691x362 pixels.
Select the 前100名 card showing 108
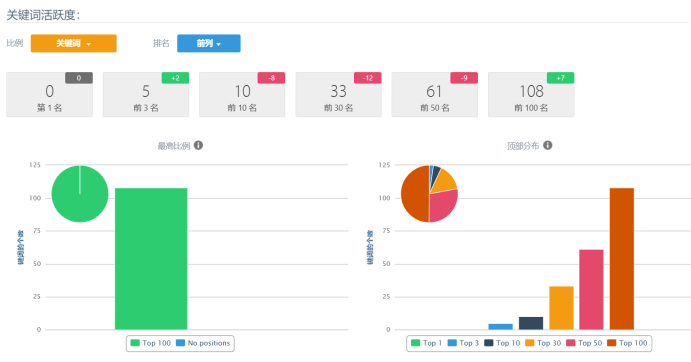[x=531, y=95]
